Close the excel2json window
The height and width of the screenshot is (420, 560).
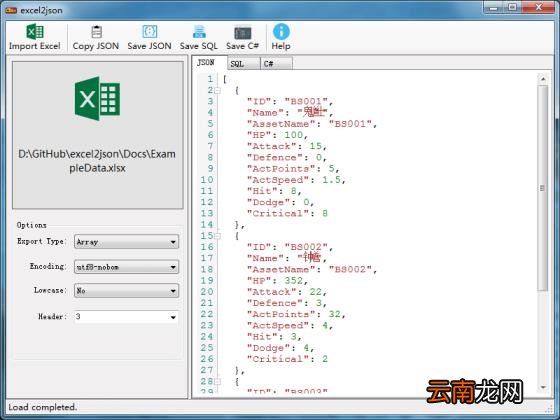[539, 7]
